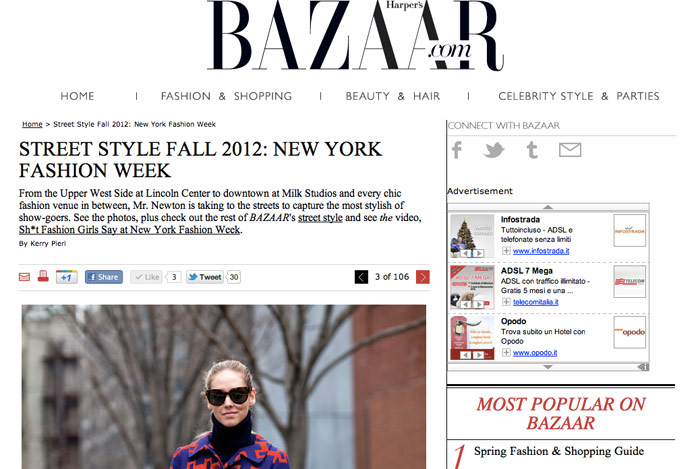Expand the plus box beside telecomitalia.it

[506, 302]
